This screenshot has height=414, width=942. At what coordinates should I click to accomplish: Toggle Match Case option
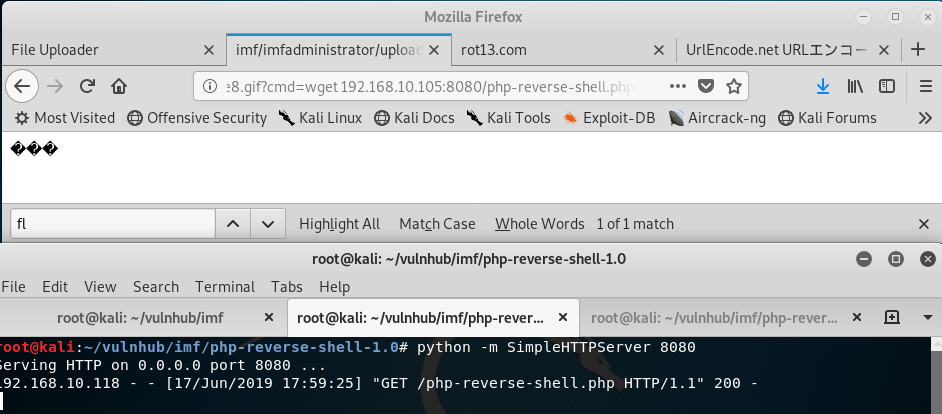coord(437,224)
